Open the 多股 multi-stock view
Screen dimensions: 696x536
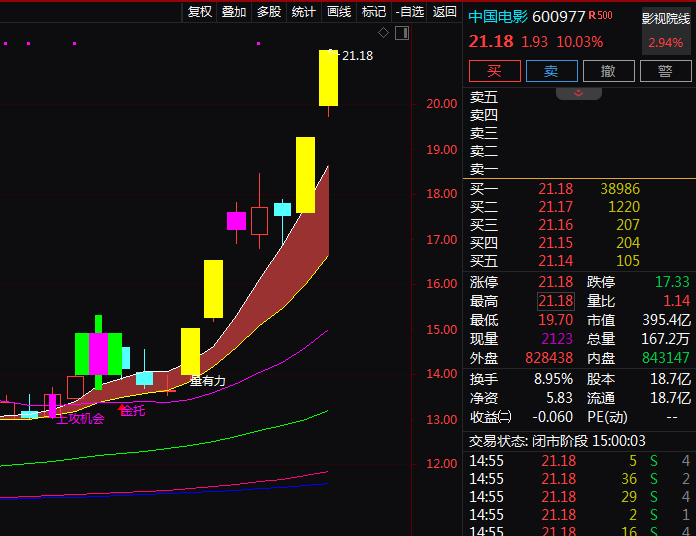coord(269,12)
